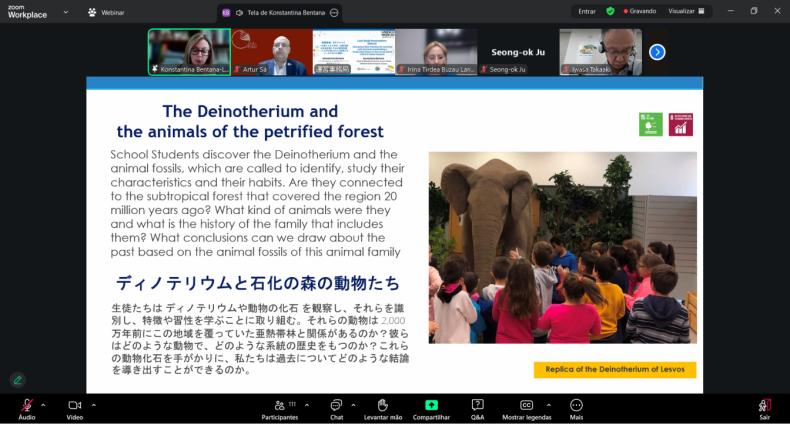Viewport: 790px width, 424px height.
Task: Click the Entrar button in top bar
Action: (587, 11)
